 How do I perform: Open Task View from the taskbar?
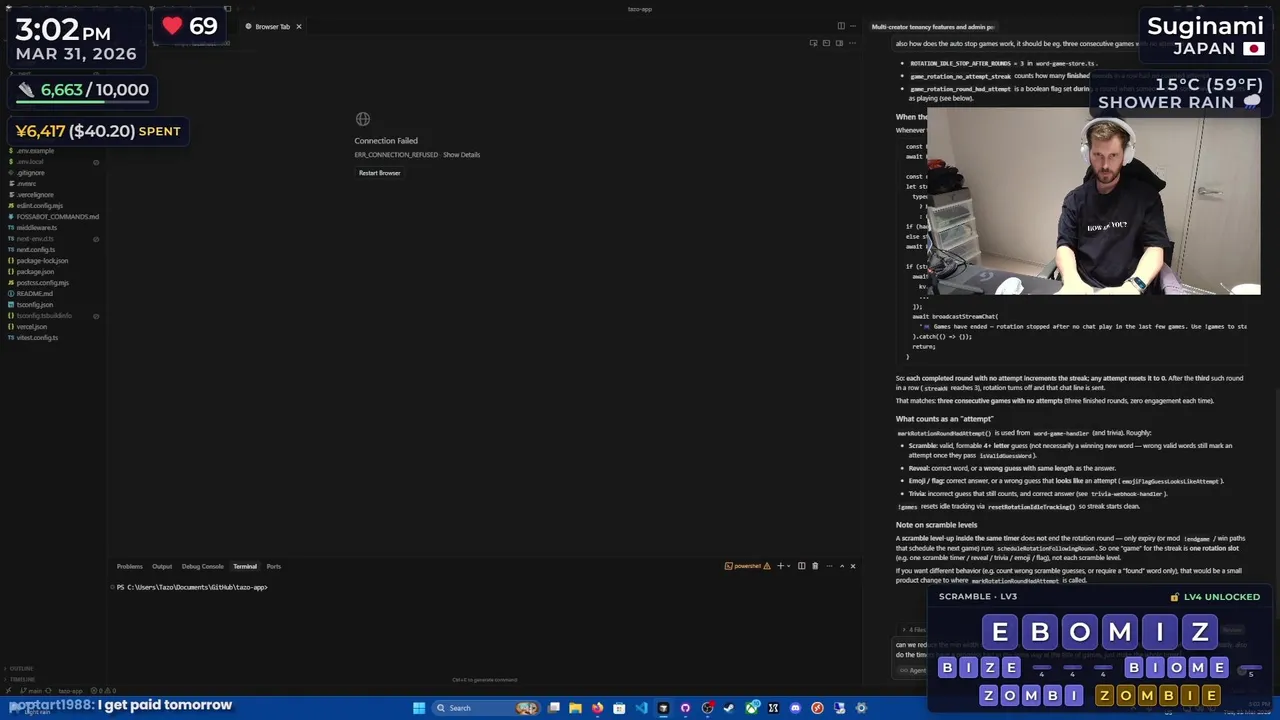click(x=554, y=708)
